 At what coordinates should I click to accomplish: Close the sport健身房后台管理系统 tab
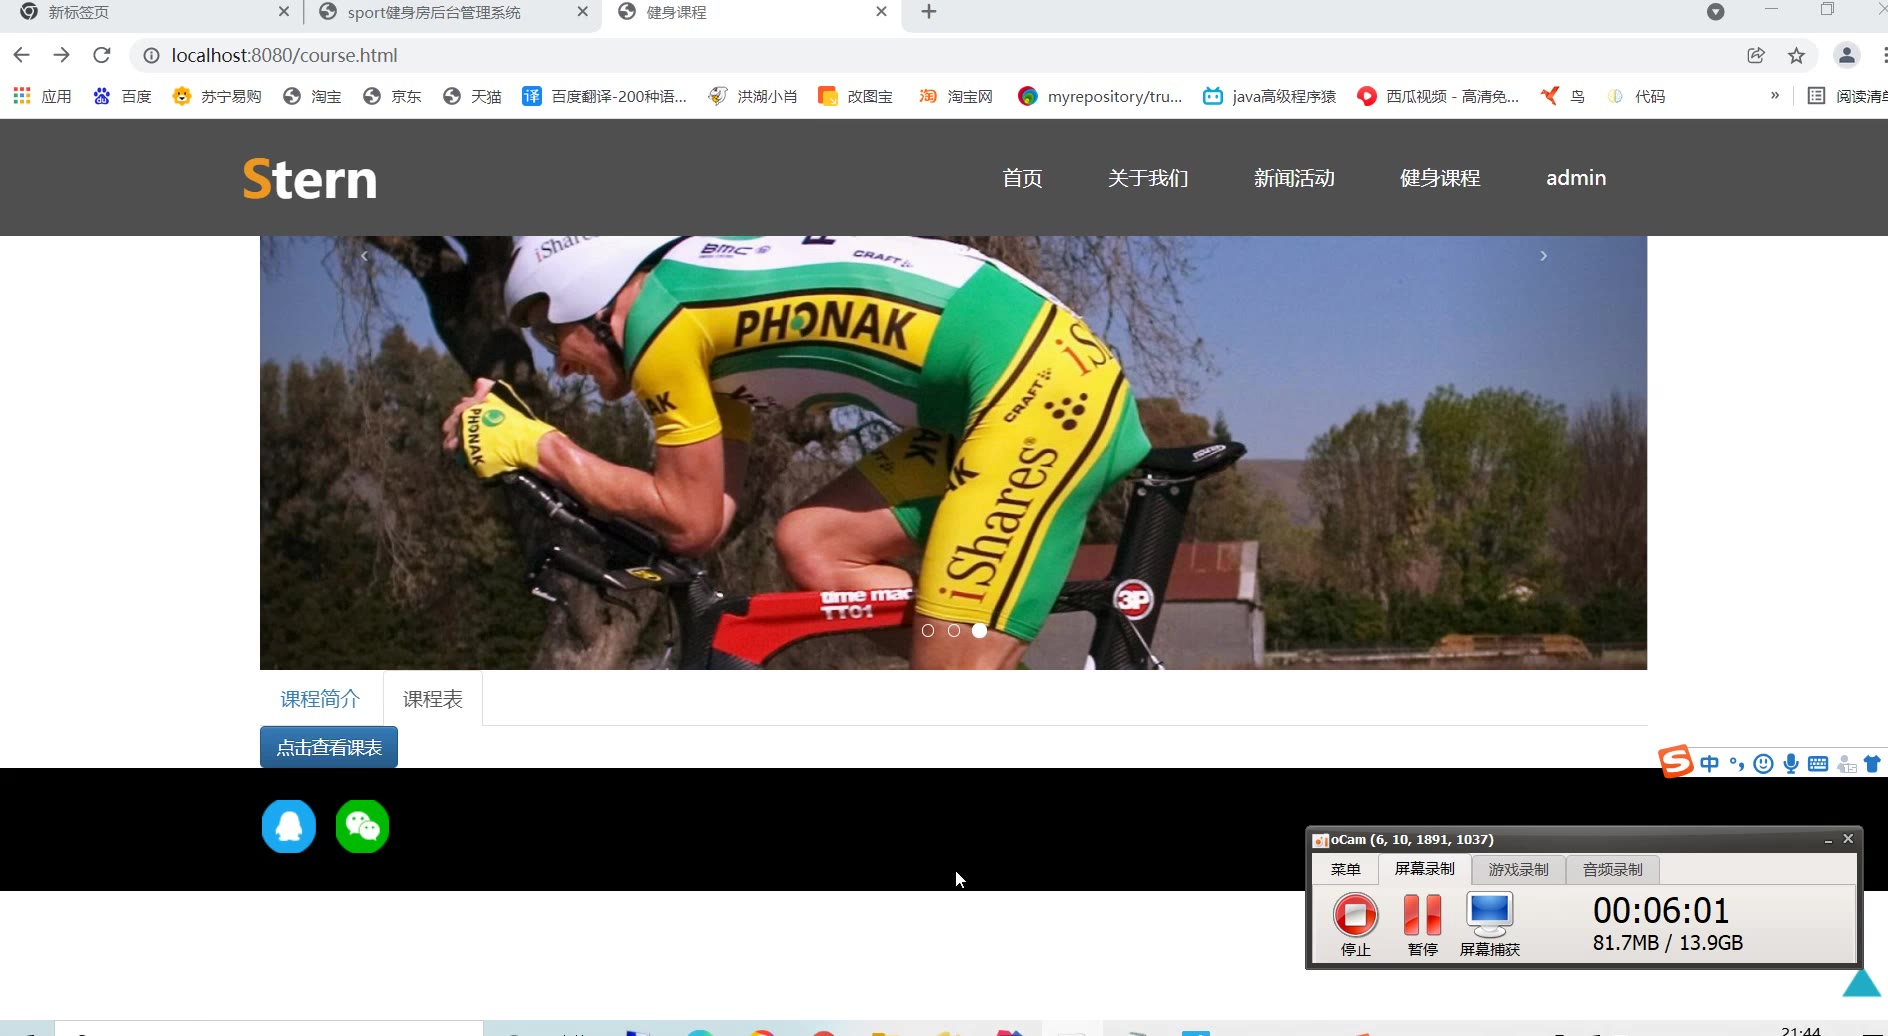[583, 12]
